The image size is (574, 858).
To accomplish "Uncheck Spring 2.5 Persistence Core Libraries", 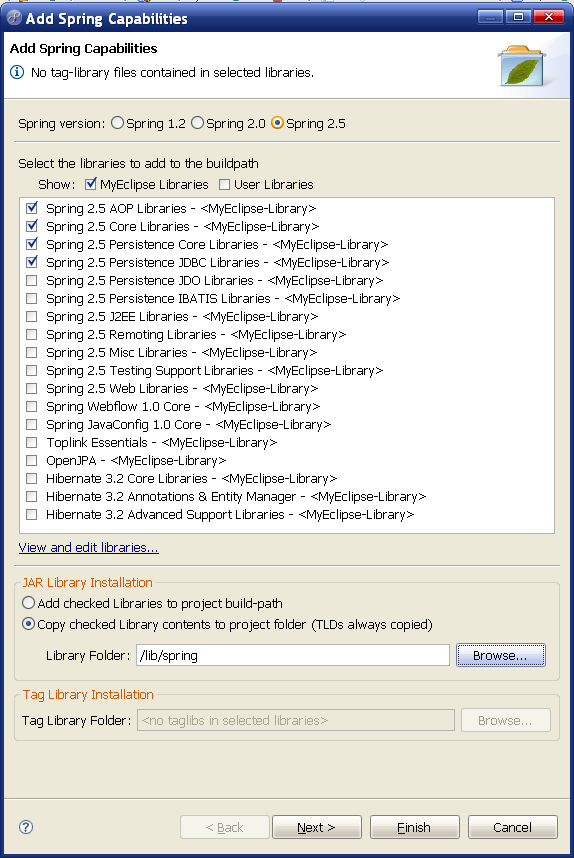I will tap(32, 245).
